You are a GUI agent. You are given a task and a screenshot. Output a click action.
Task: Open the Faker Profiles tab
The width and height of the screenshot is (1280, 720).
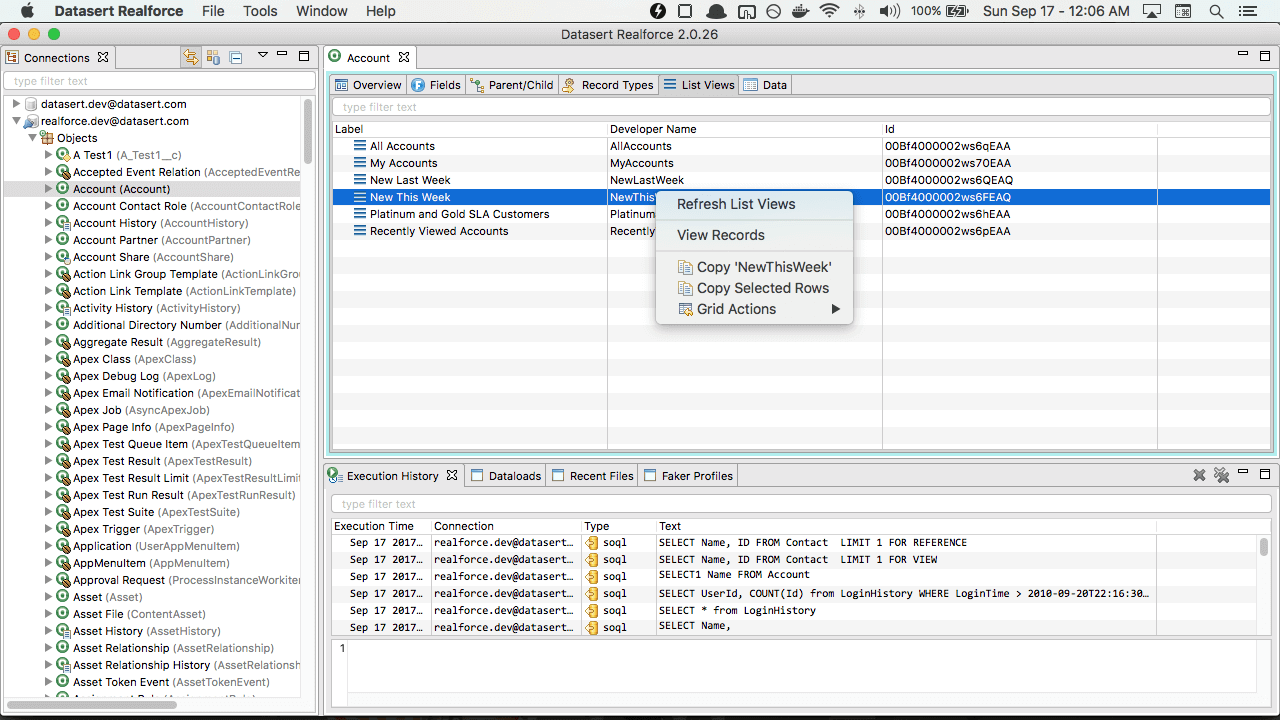[x=689, y=476]
